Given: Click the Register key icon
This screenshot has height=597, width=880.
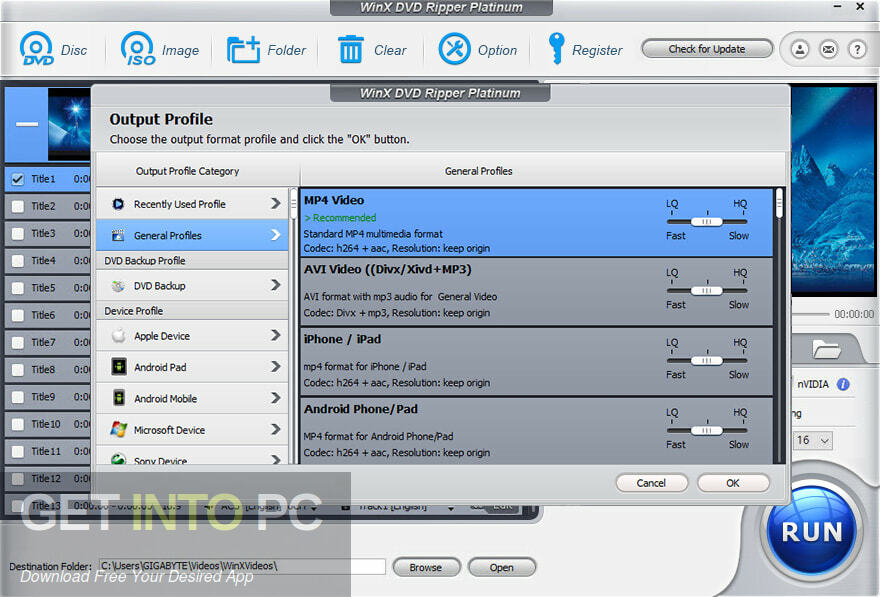Looking at the screenshot, I should point(556,48).
